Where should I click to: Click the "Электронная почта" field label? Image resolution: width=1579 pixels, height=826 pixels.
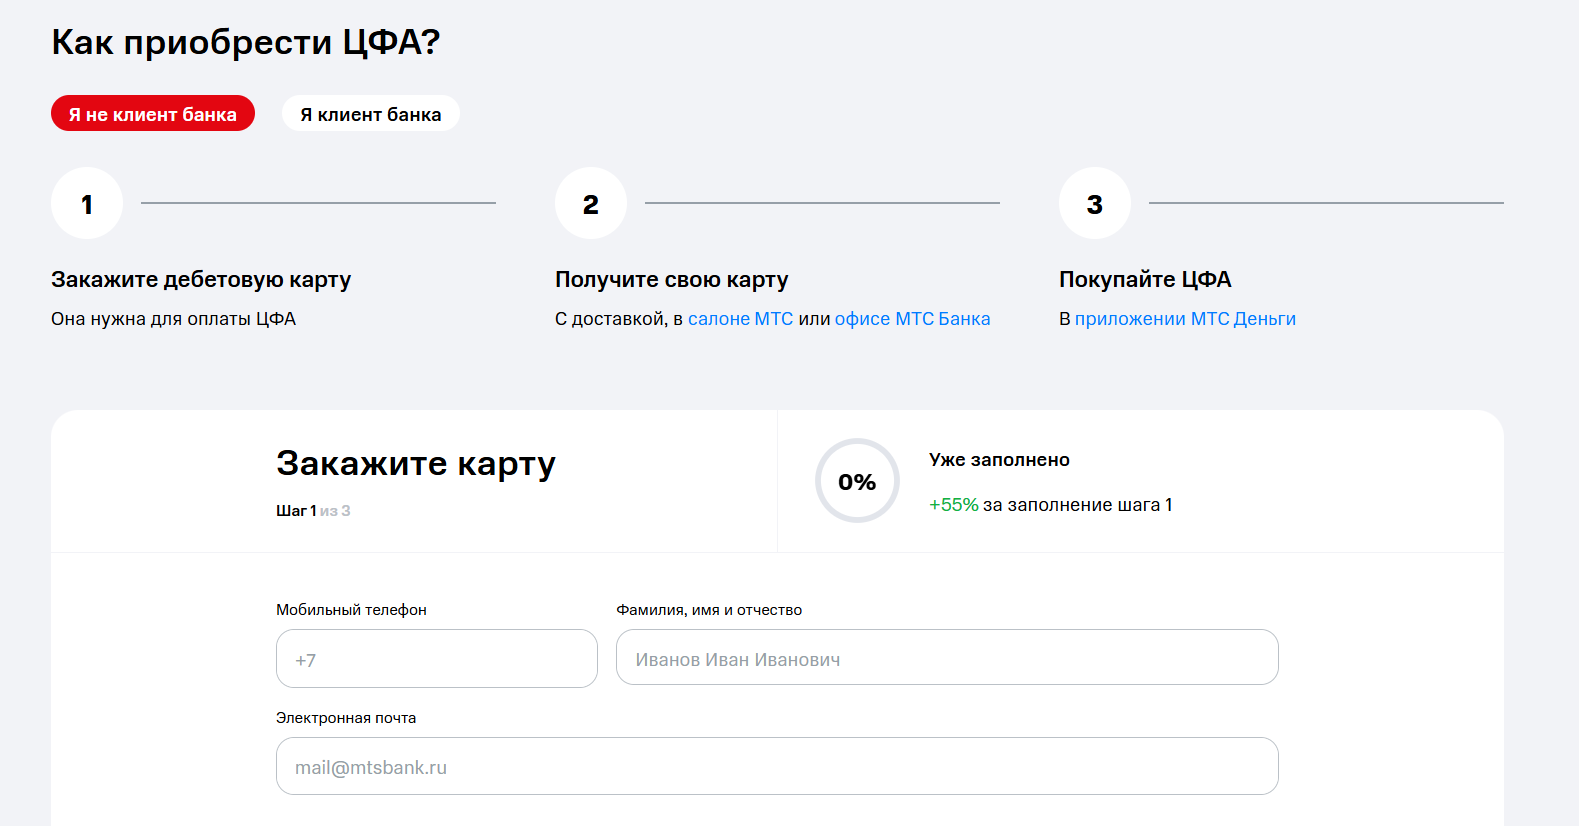(x=346, y=718)
